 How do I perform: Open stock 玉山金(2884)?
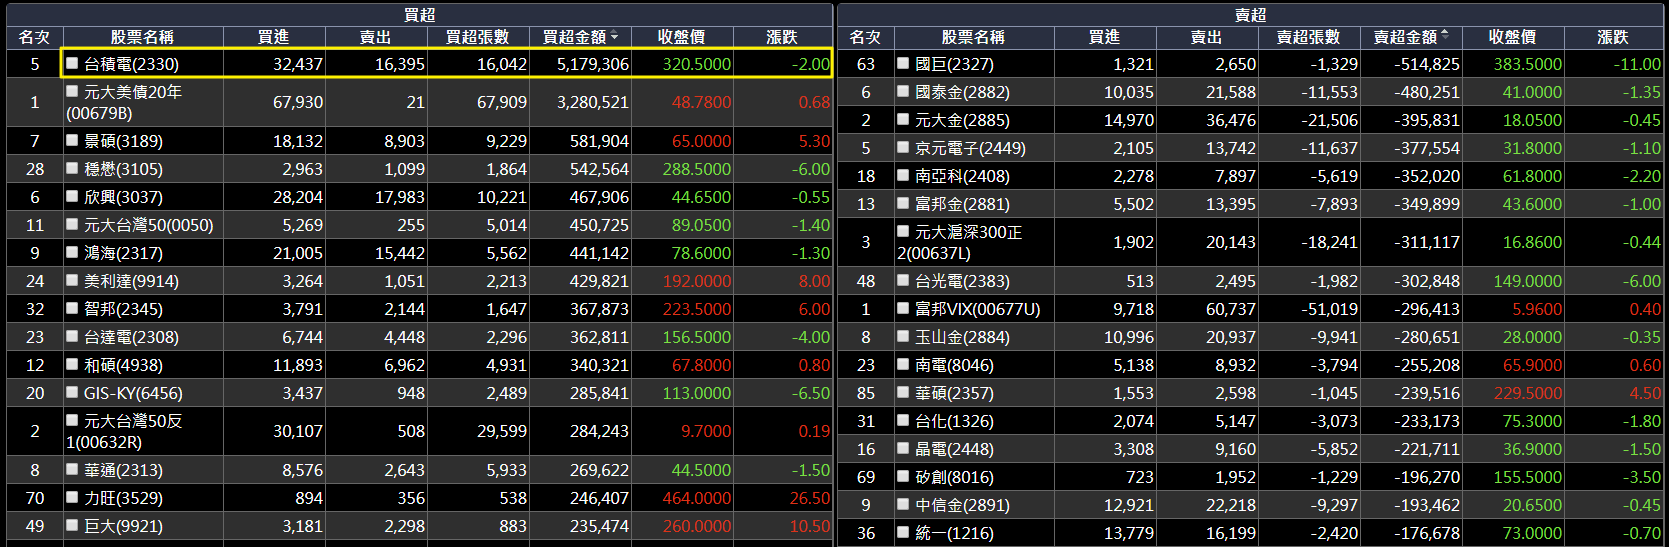click(962, 338)
